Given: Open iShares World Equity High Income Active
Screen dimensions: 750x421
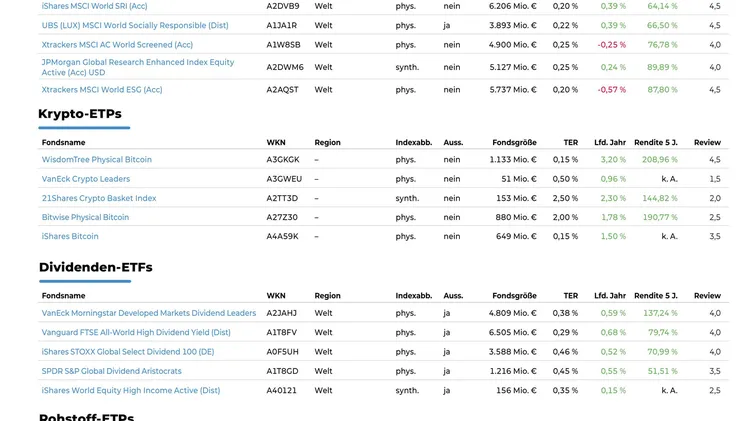Looking at the screenshot, I should tap(131, 391).
